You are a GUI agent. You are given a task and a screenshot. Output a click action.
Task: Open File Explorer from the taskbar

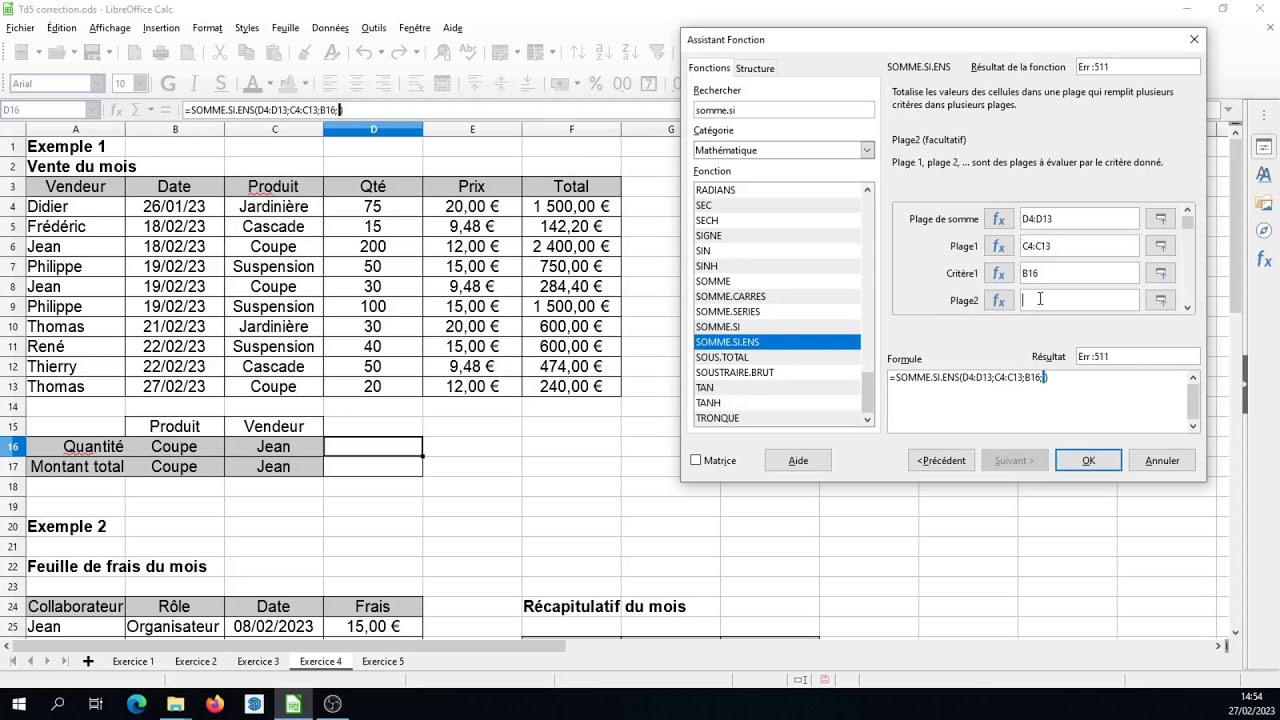[176, 704]
